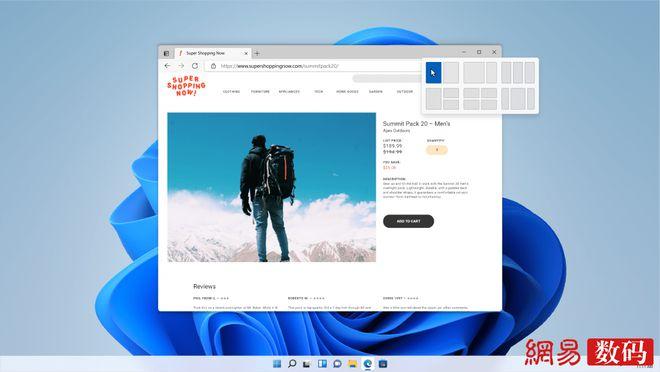Click the browser forward arrow
The height and width of the screenshot is (372, 660).
[181, 66]
